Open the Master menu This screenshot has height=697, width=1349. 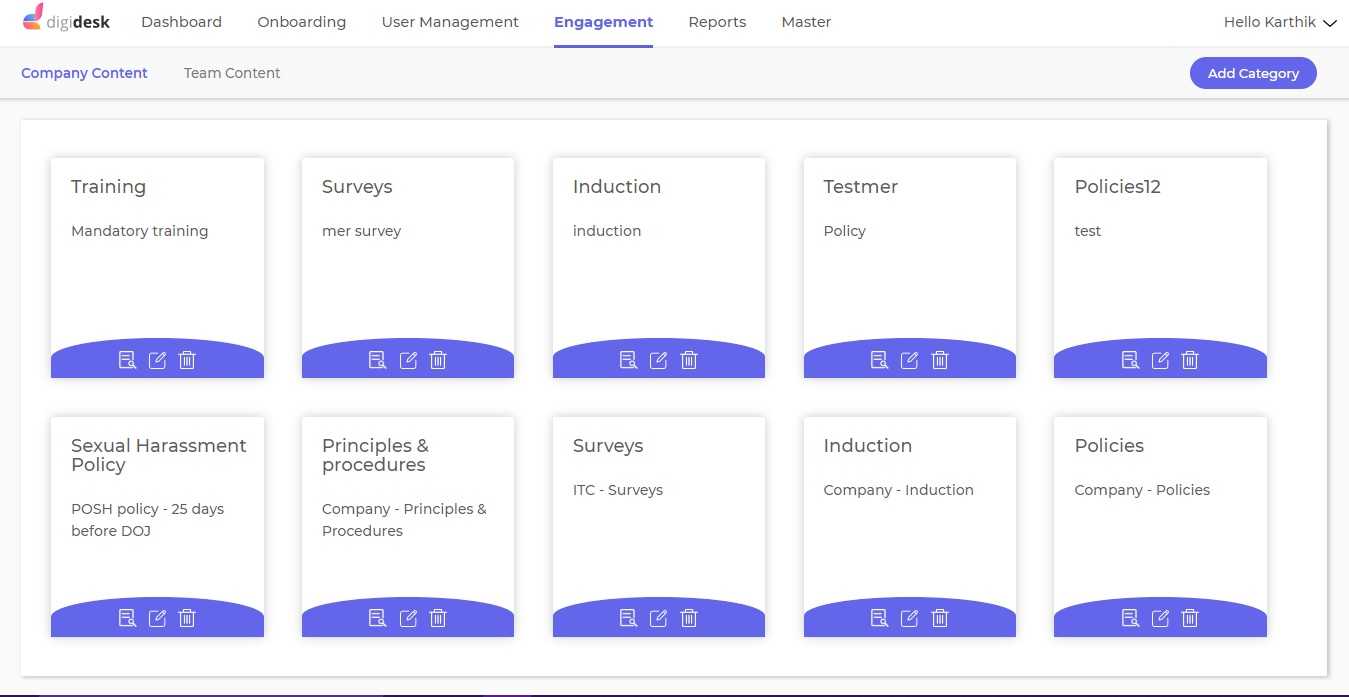pyautogui.click(x=806, y=22)
